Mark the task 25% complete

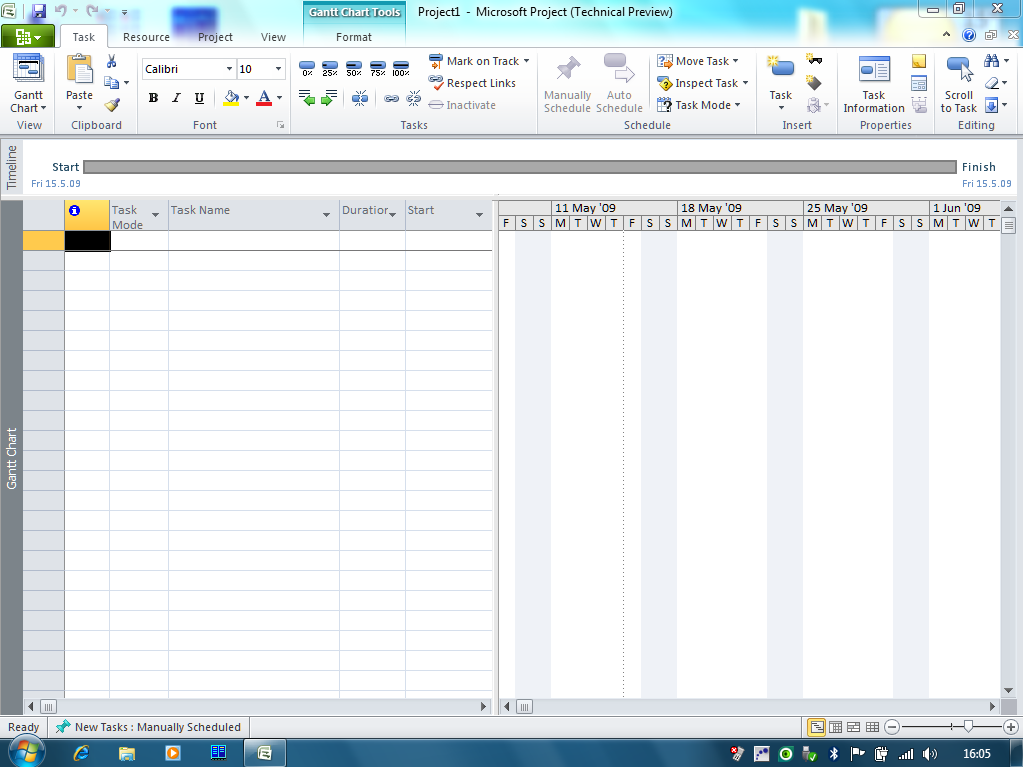point(330,68)
